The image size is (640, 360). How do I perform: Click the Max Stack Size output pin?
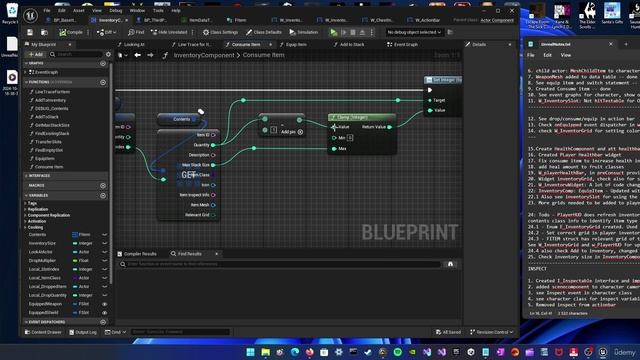[213, 165]
